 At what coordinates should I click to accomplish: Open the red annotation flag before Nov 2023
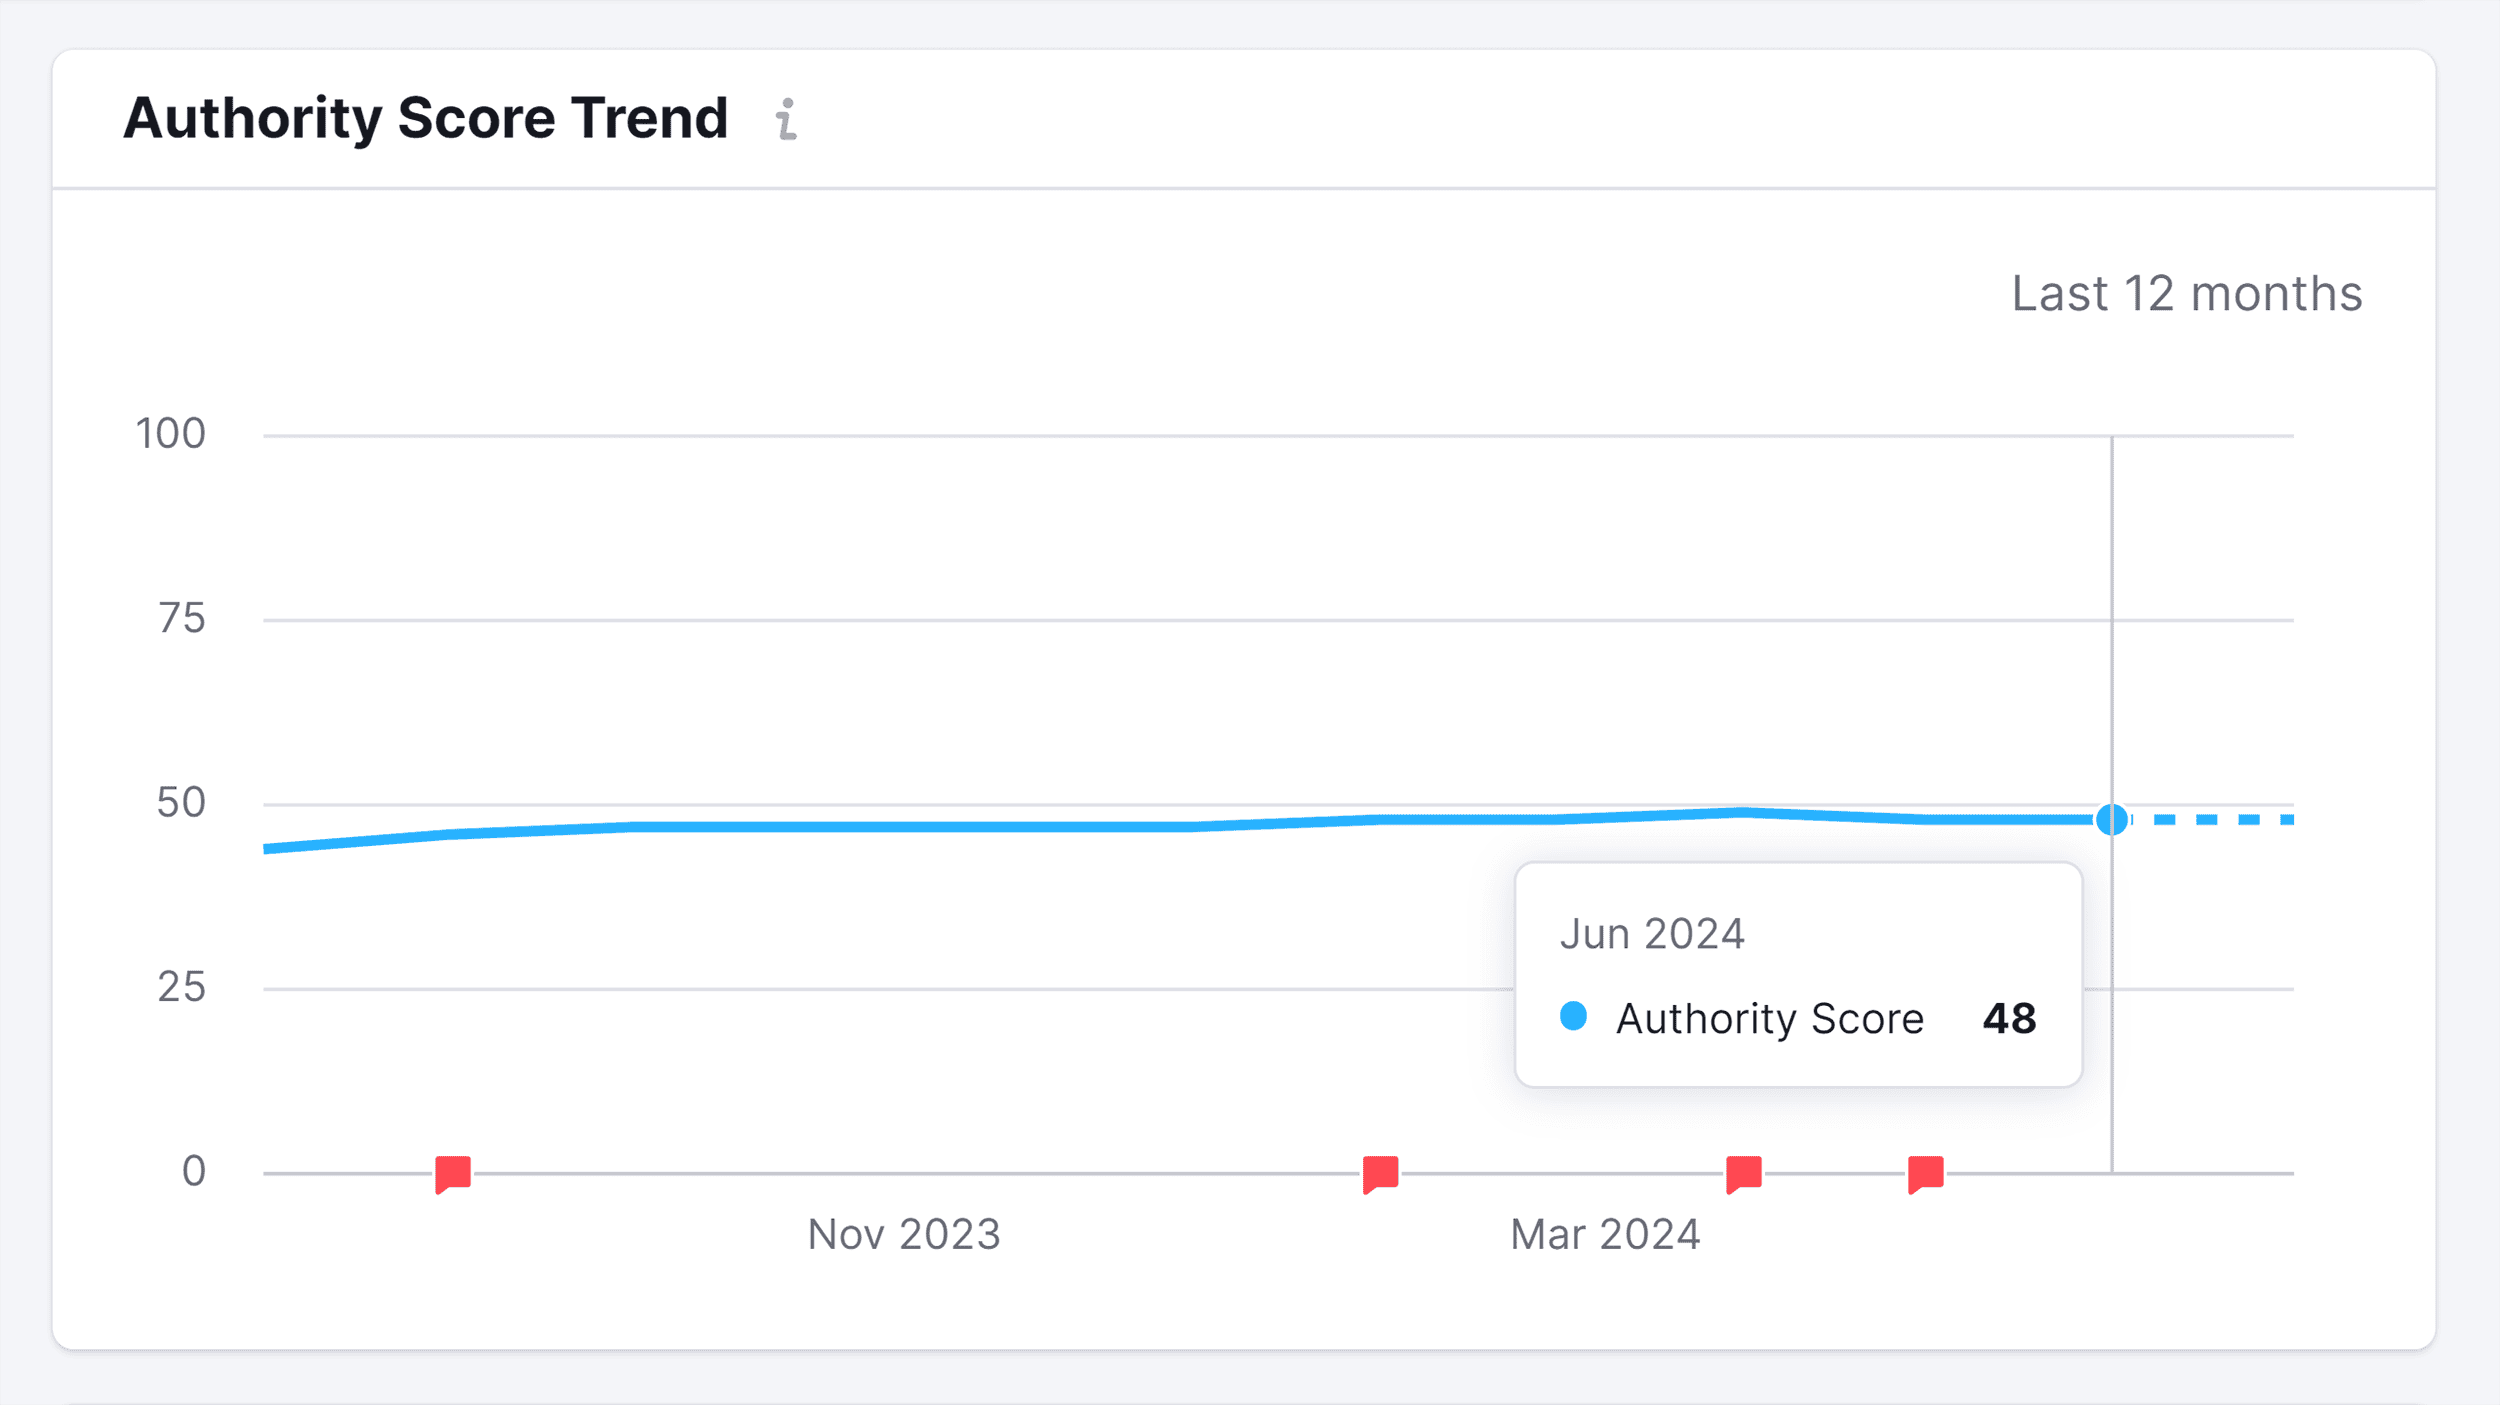[x=452, y=1174]
